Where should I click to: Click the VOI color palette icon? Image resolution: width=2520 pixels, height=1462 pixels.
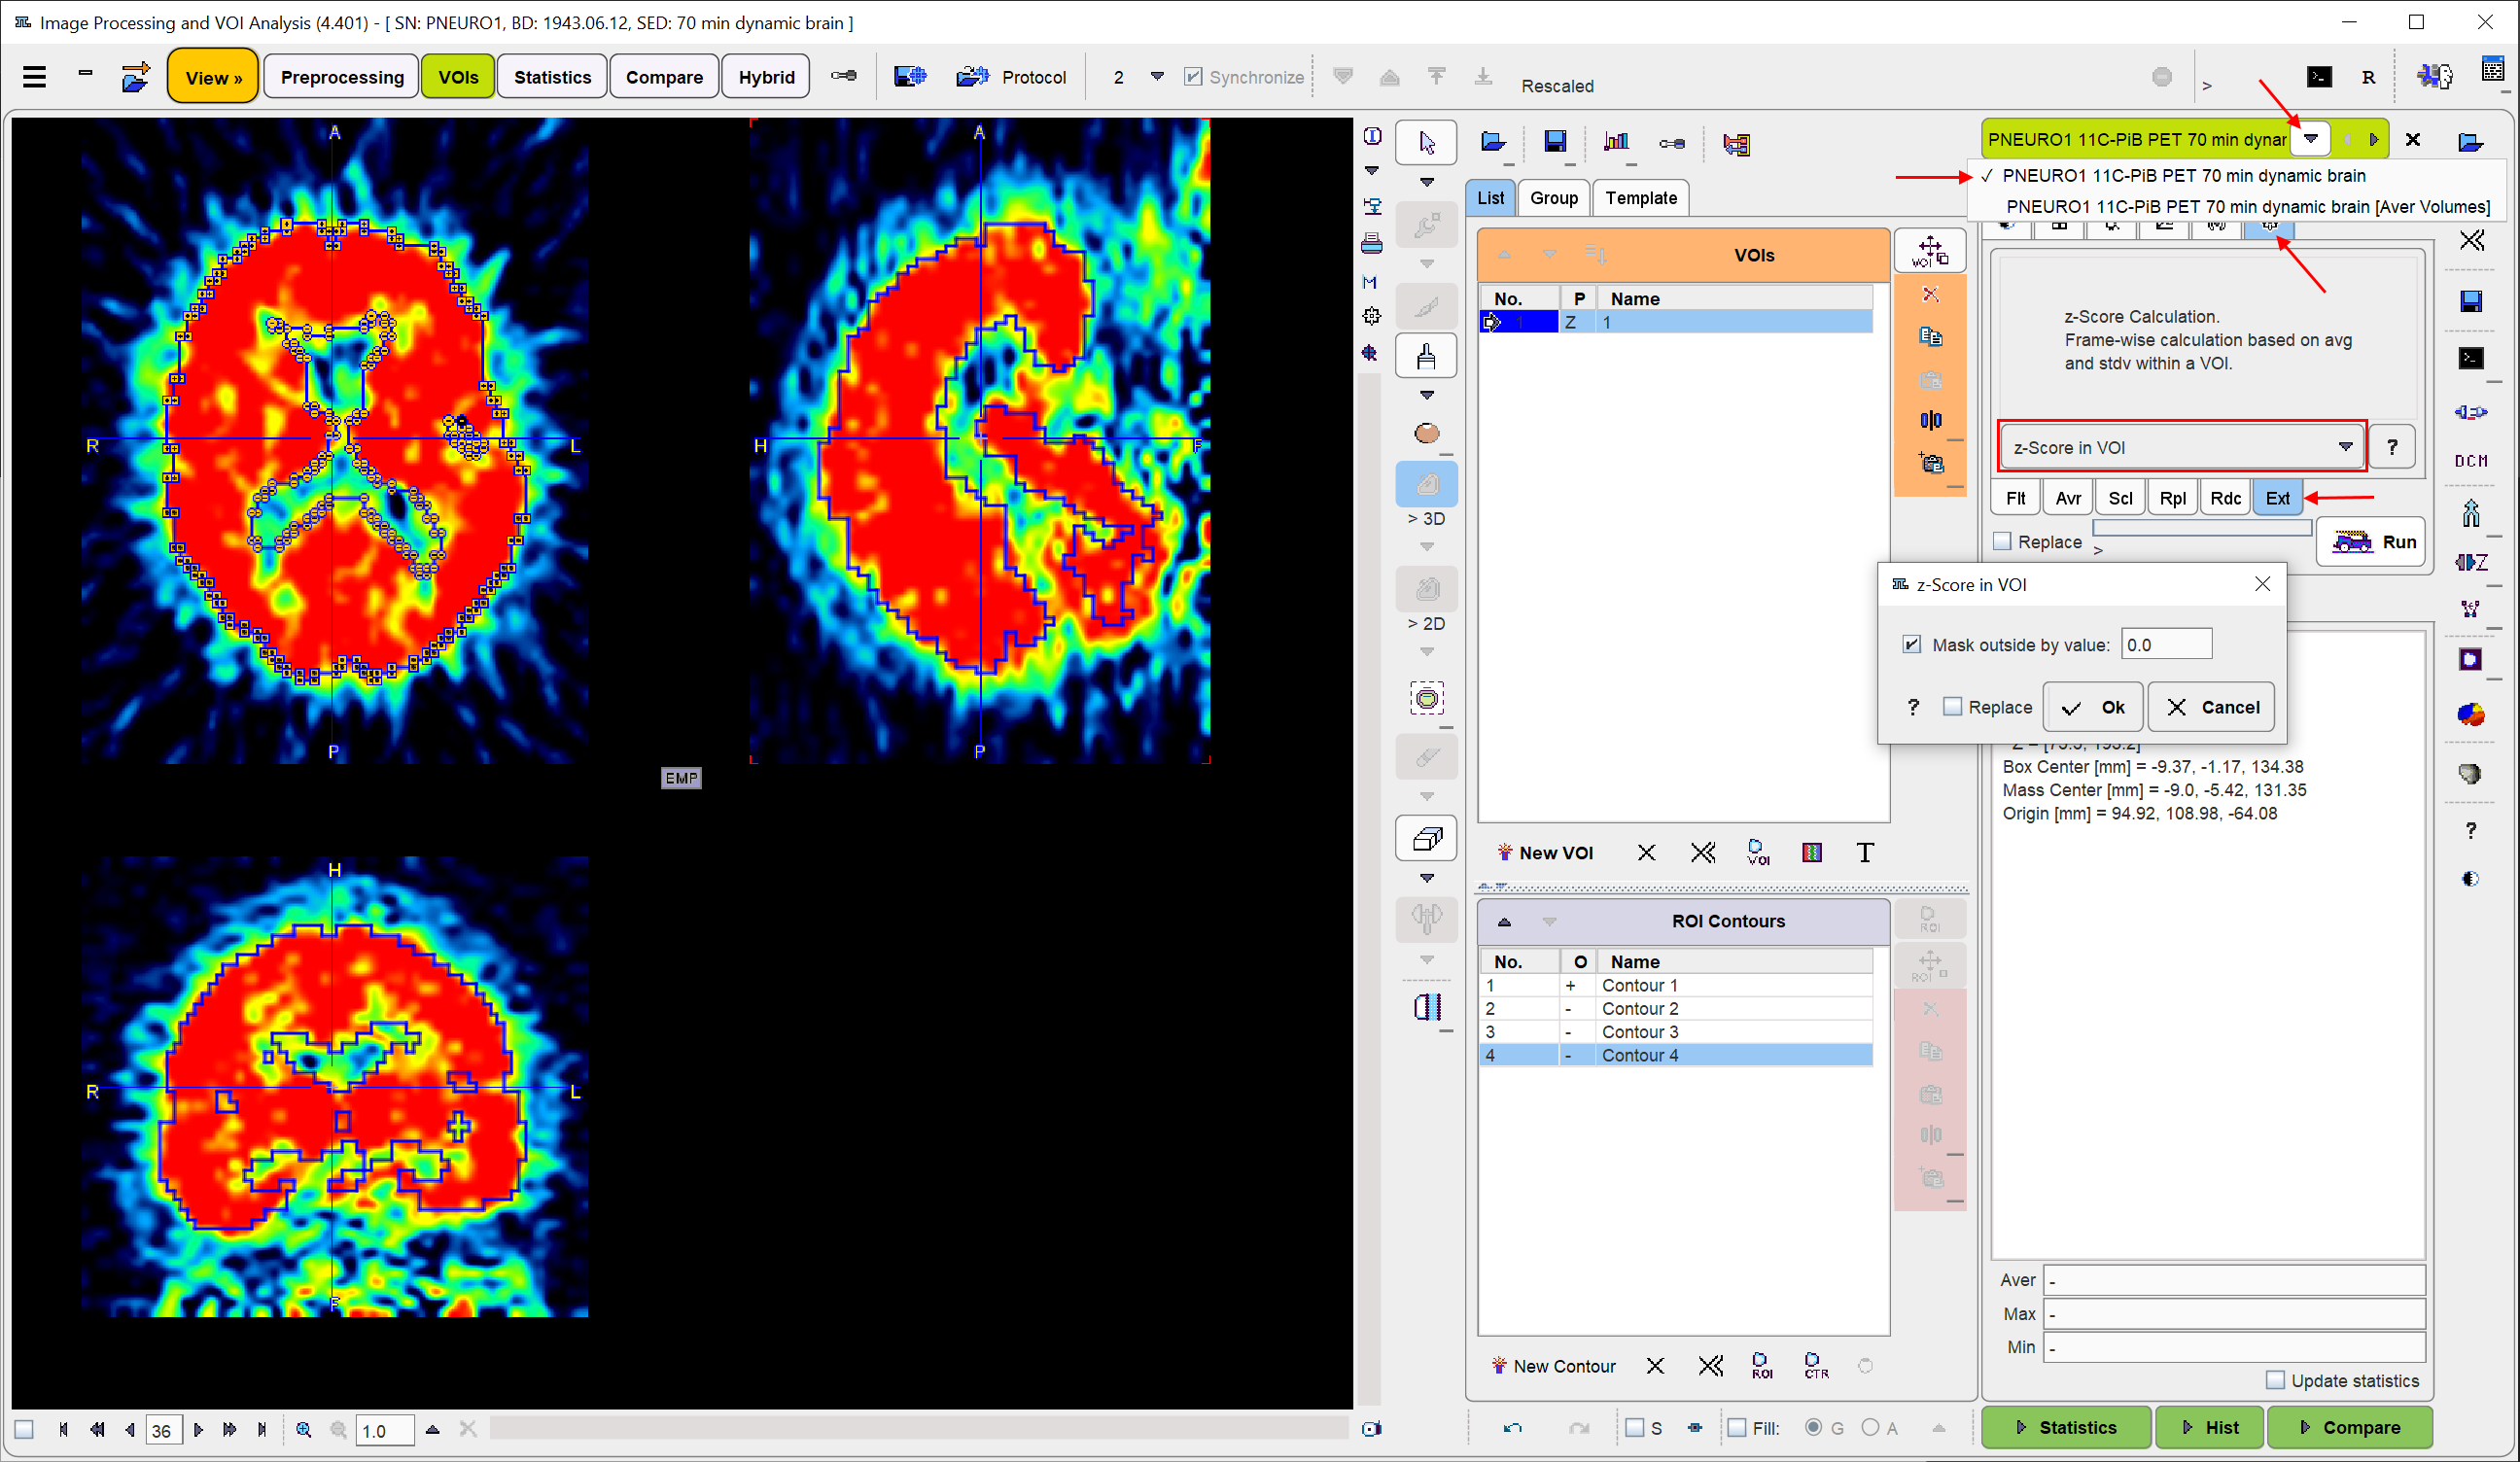click(x=1811, y=853)
